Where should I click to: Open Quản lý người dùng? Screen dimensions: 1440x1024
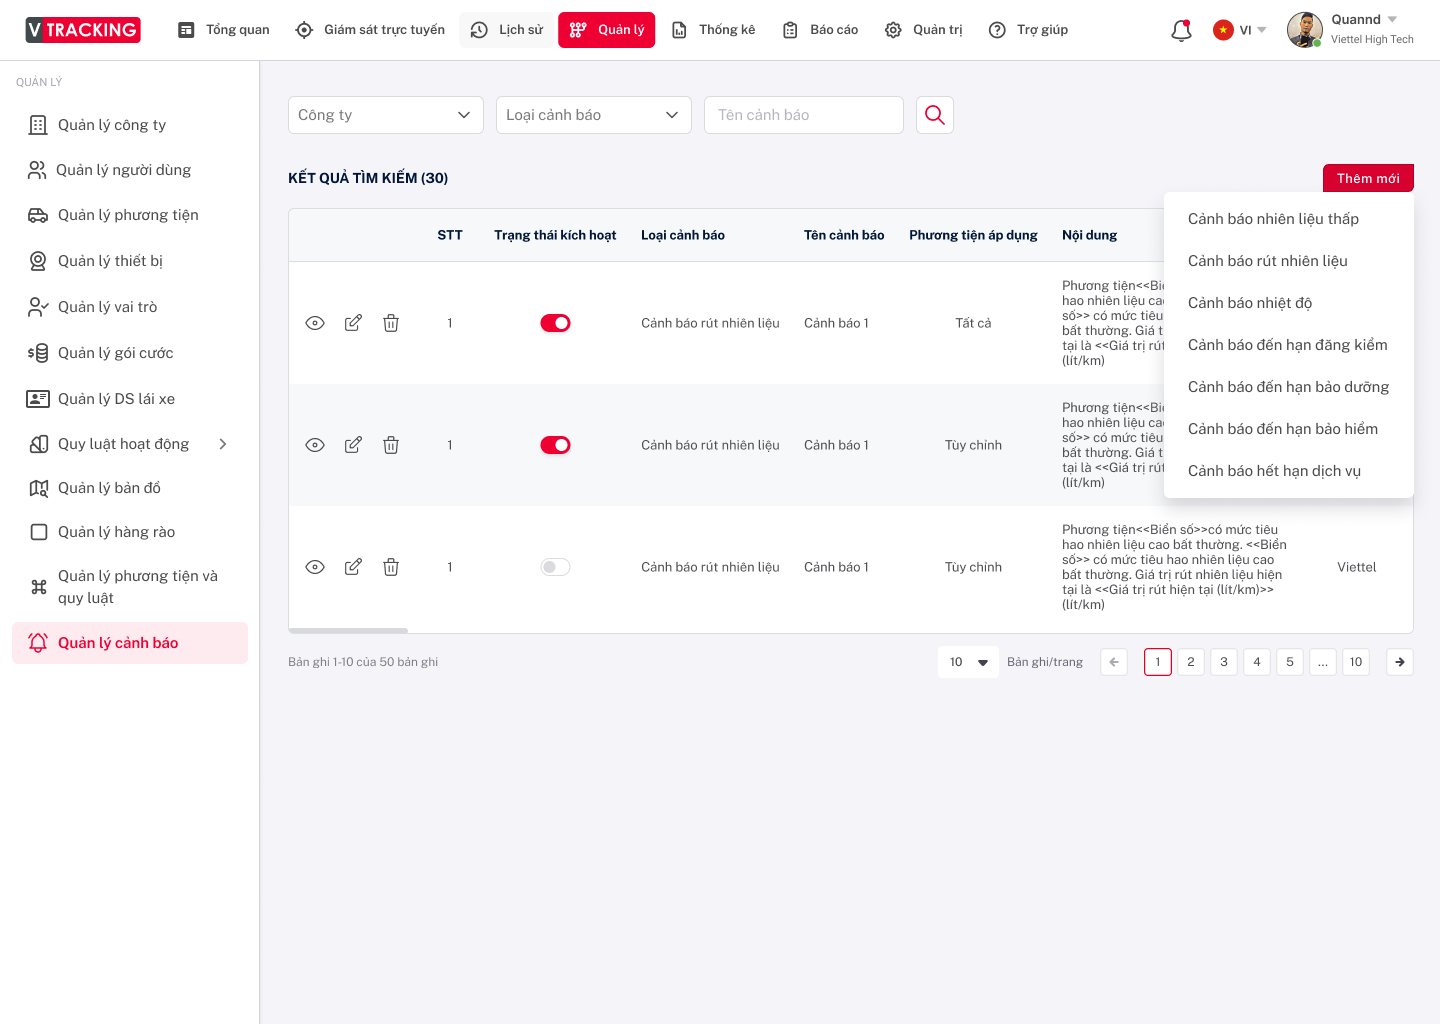pos(130,170)
